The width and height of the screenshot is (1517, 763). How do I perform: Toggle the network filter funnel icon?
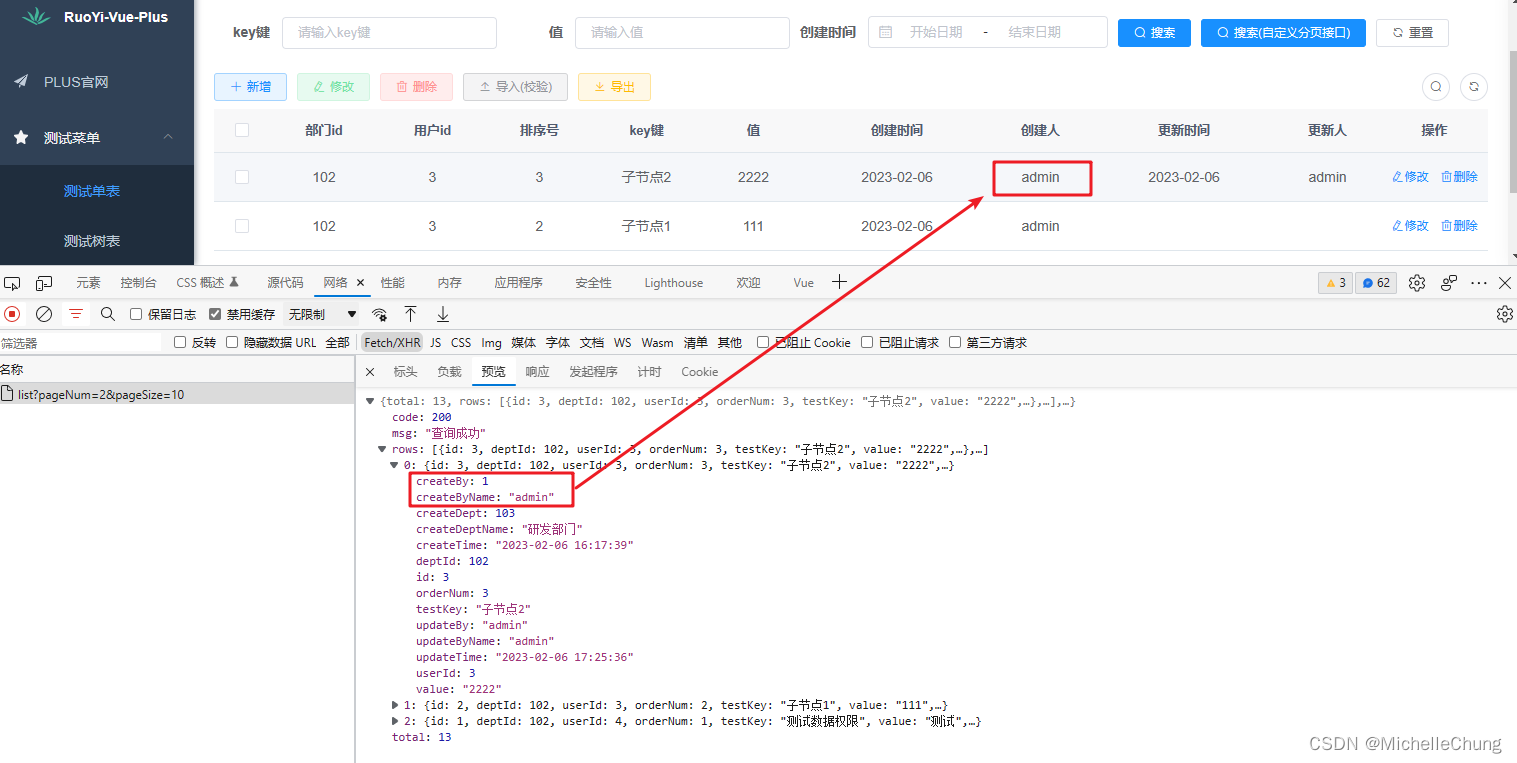[x=76, y=314]
